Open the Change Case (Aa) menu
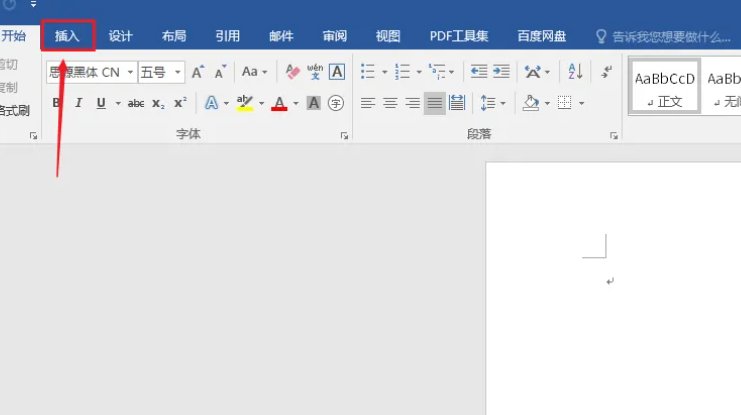741x415 pixels. pos(254,72)
